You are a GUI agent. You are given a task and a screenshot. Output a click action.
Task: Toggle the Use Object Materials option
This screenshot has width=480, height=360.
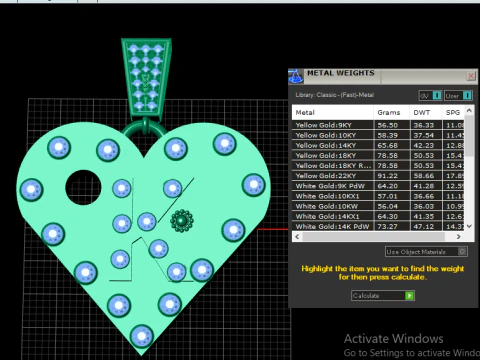coord(426,252)
